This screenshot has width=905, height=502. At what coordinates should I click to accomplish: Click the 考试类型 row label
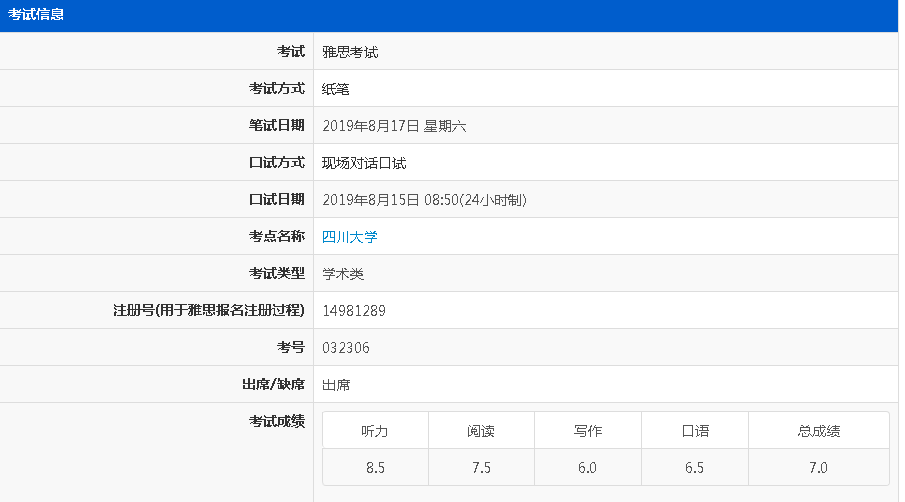(x=276, y=273)
